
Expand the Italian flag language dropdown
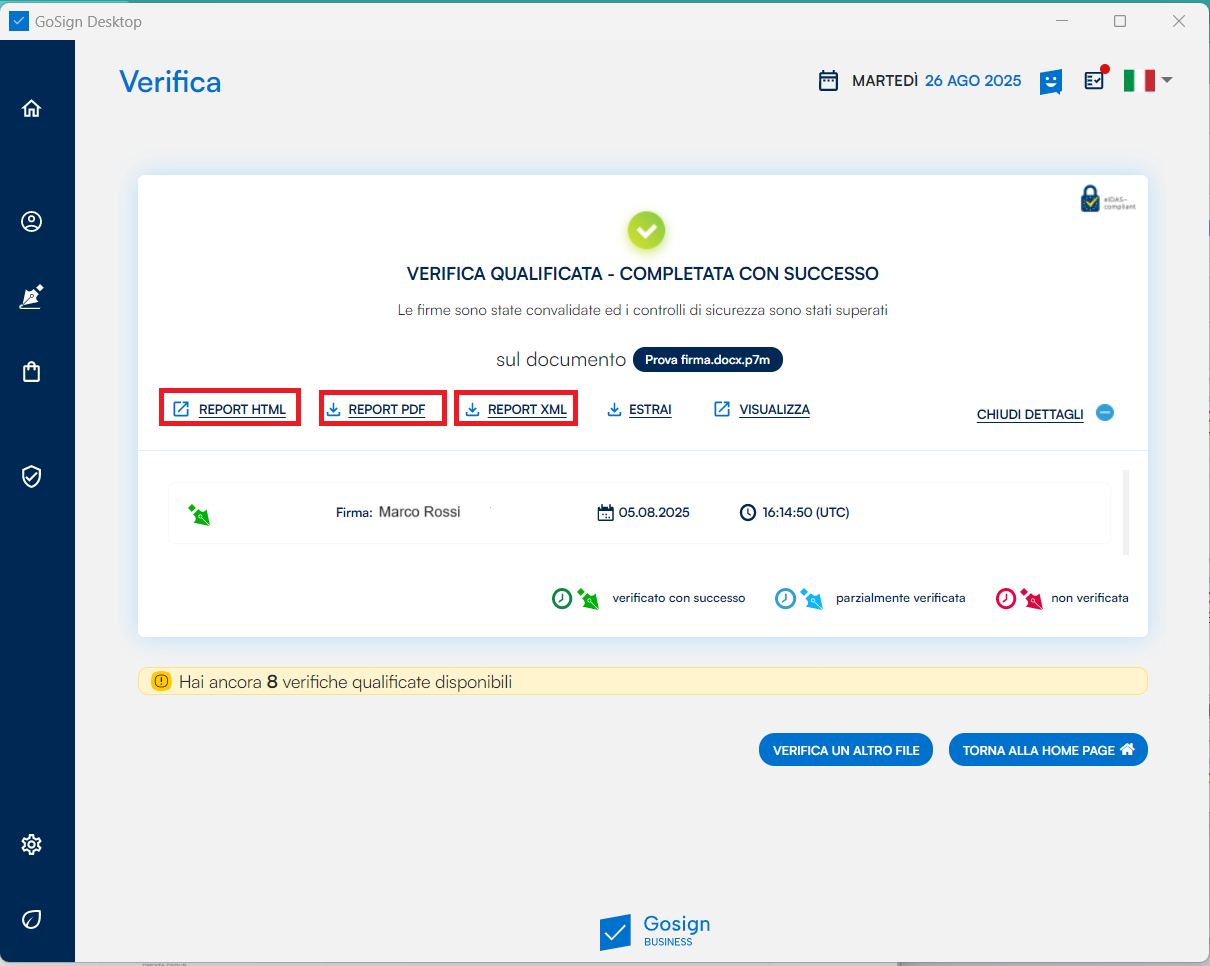pyautogui.click(x=1147, y=81)
